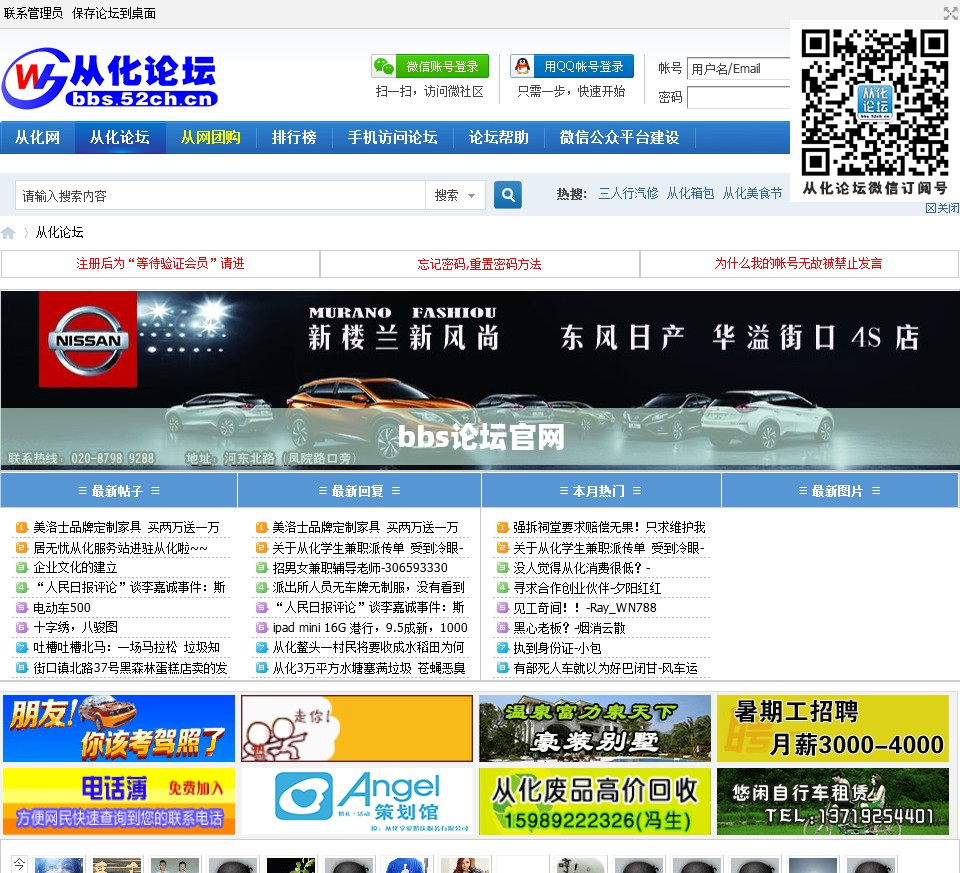Open 从网团购 navigation item
960x873 pixels.
point(211,137)
